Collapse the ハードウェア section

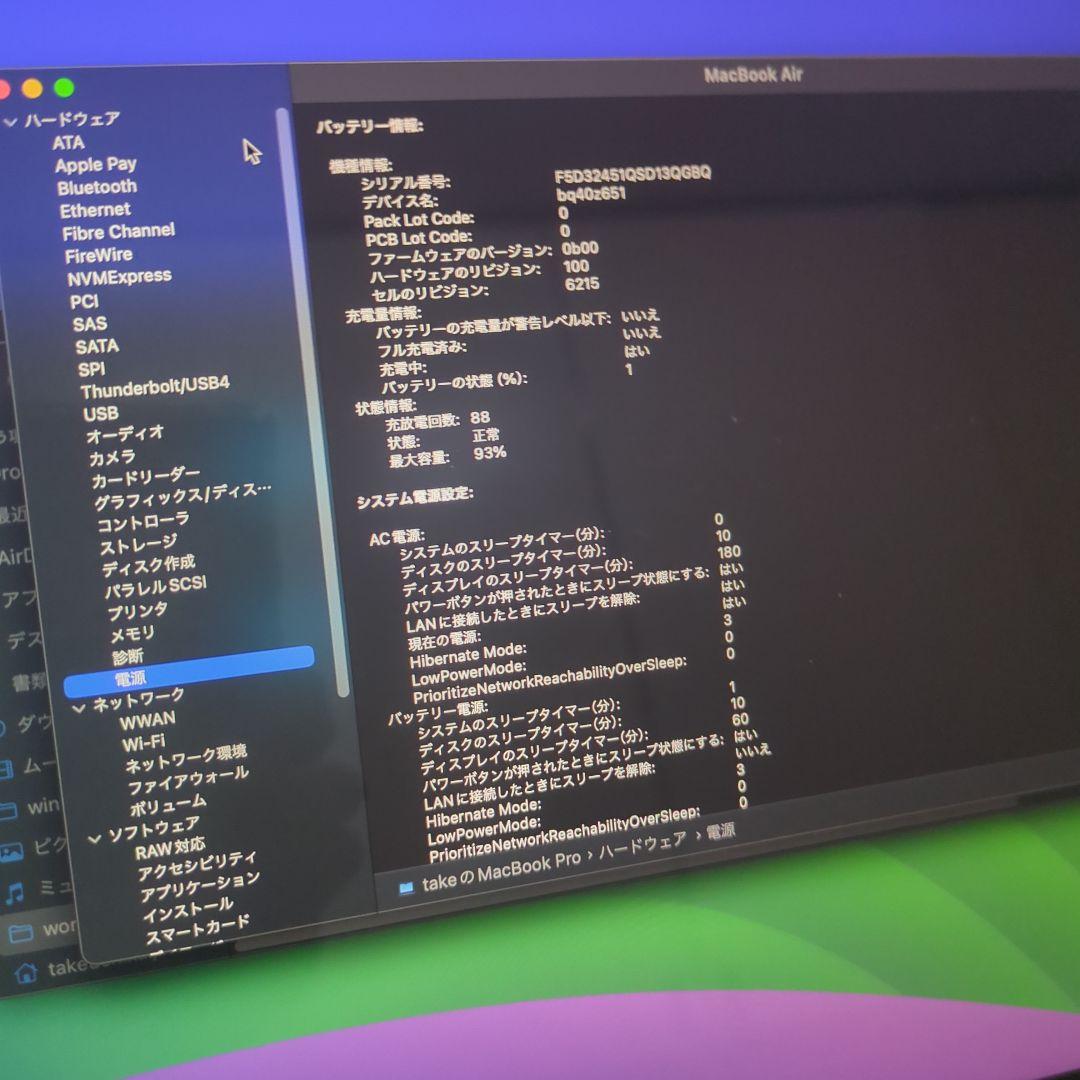point(11,122)
